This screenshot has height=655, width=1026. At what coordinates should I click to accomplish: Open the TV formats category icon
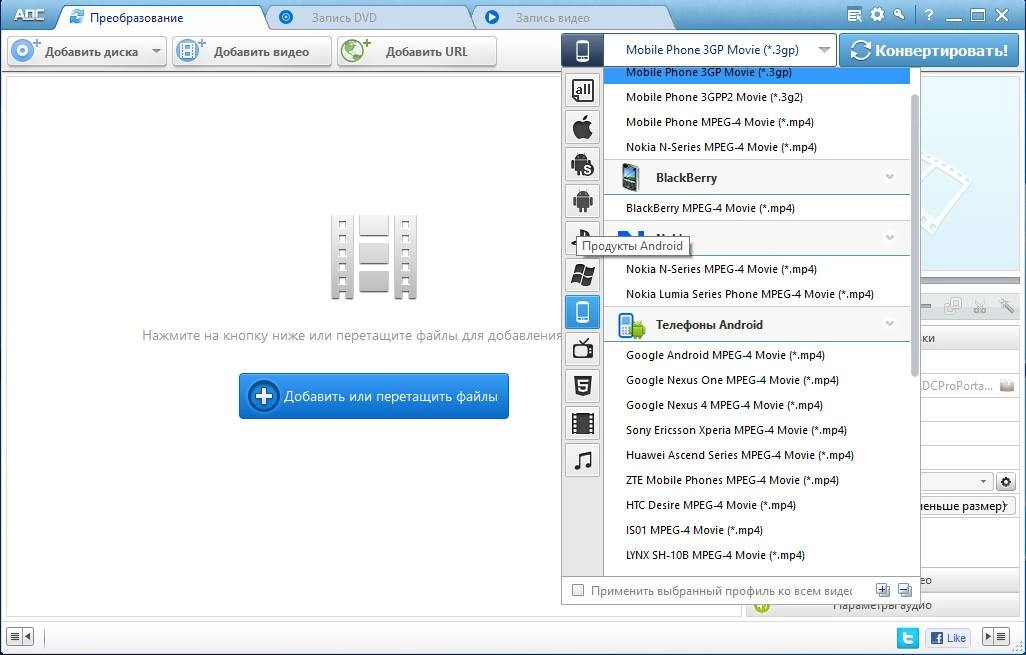[x=582, y=349]
